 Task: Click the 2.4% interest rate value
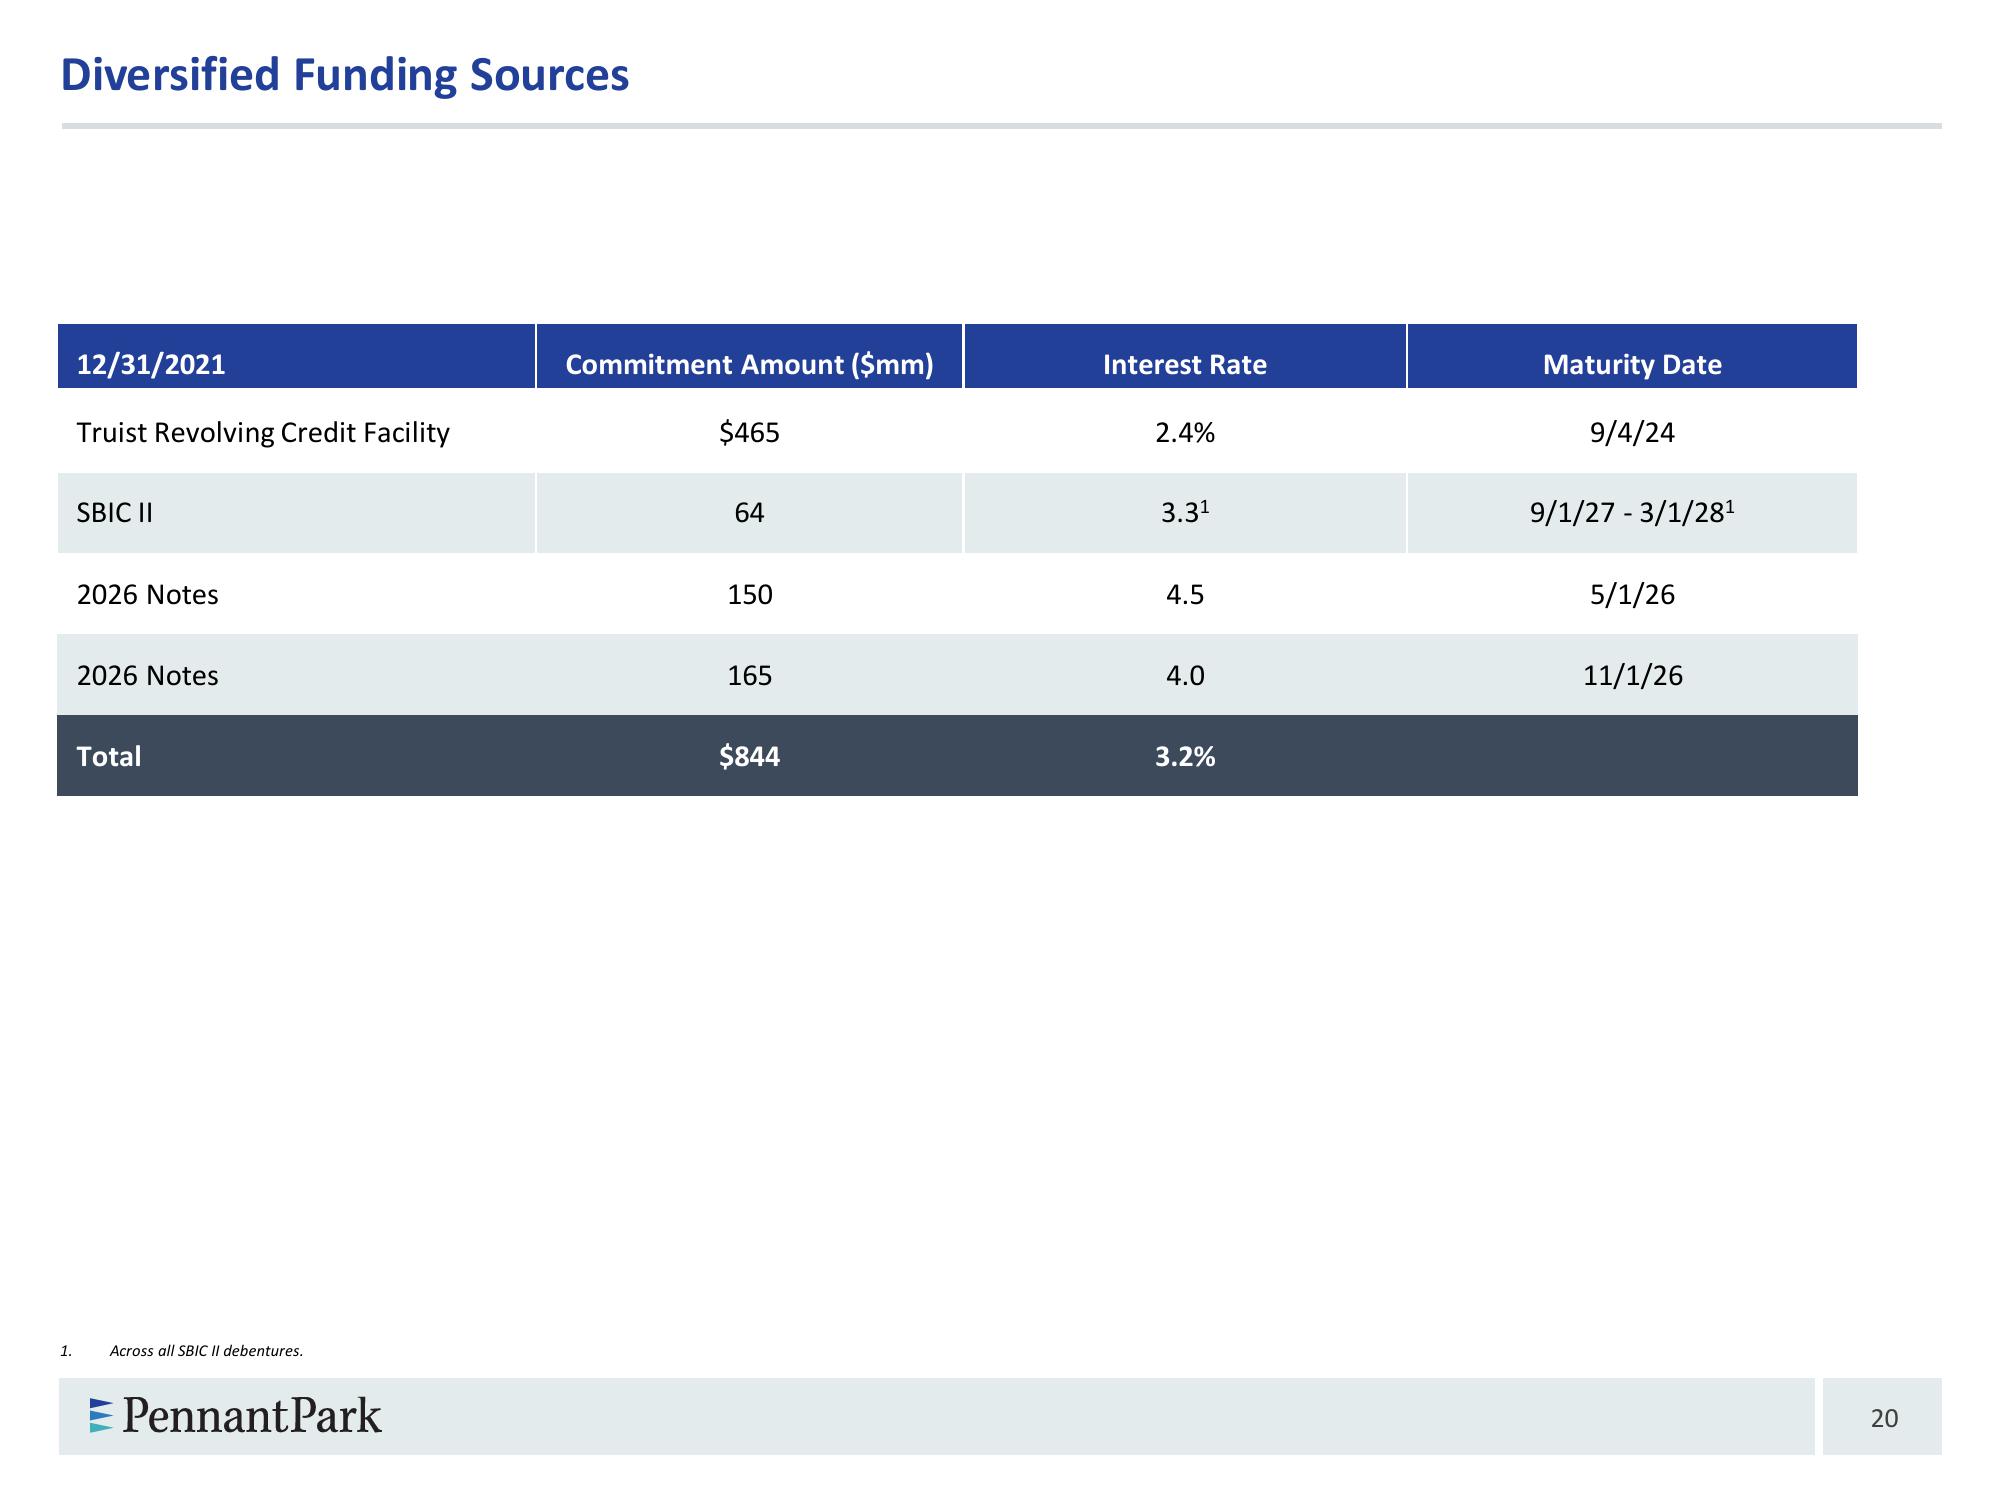(x=1185, y=433)
